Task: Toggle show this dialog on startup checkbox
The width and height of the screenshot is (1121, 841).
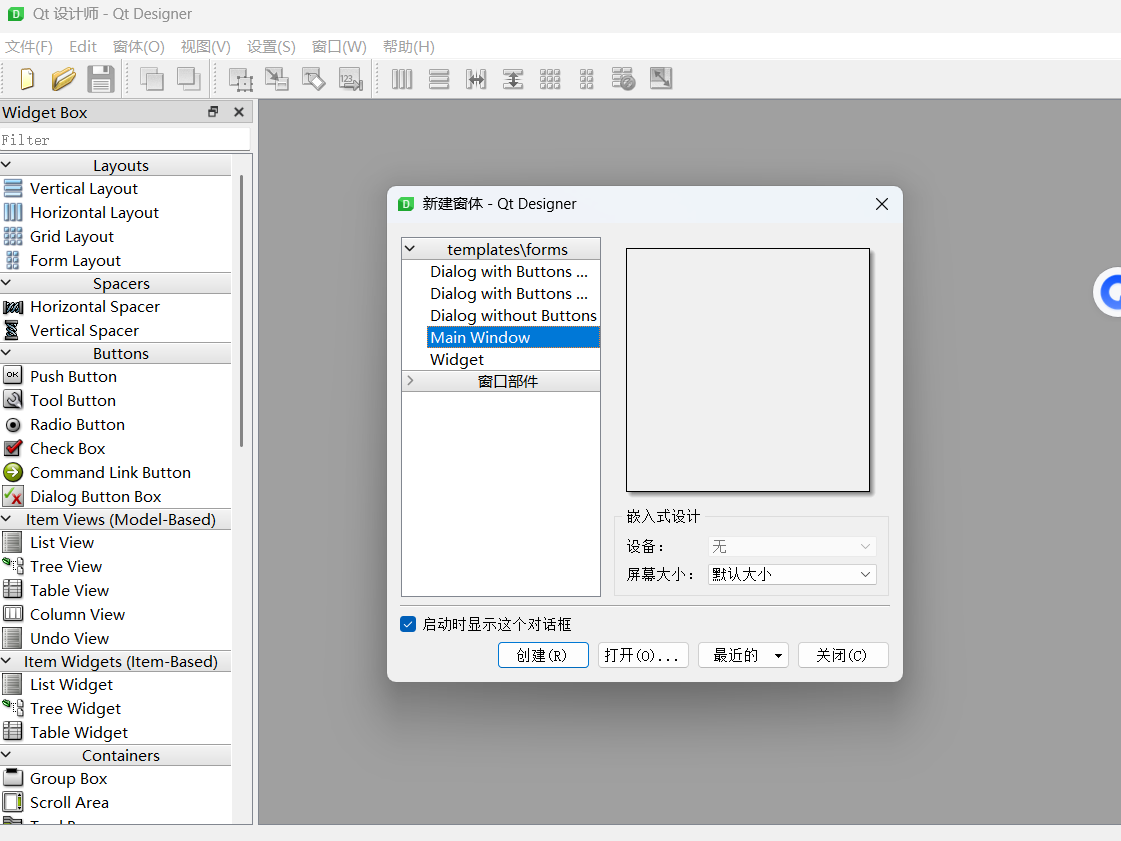Action: (x=408, y=624)
